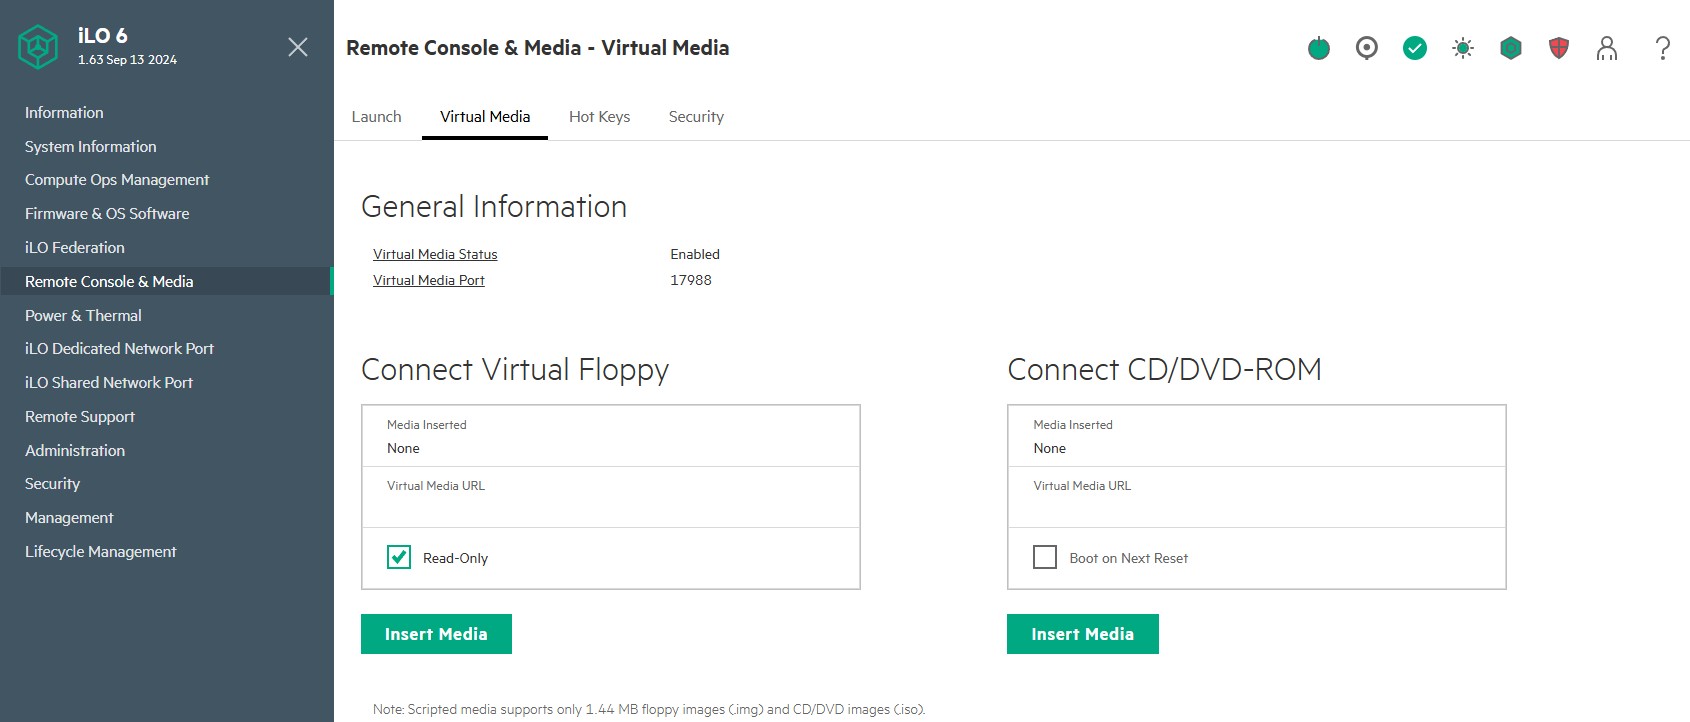Close the navigation sidebar with the X

coord(298,47)
